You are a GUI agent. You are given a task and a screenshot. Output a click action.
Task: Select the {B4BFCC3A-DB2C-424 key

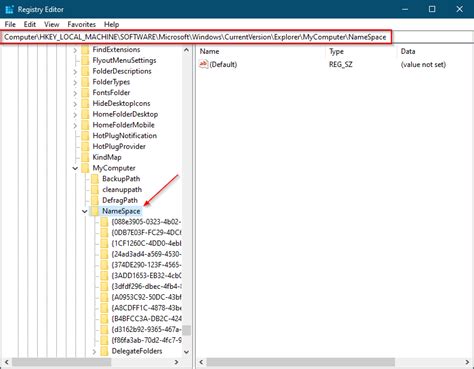coord(146,319)
